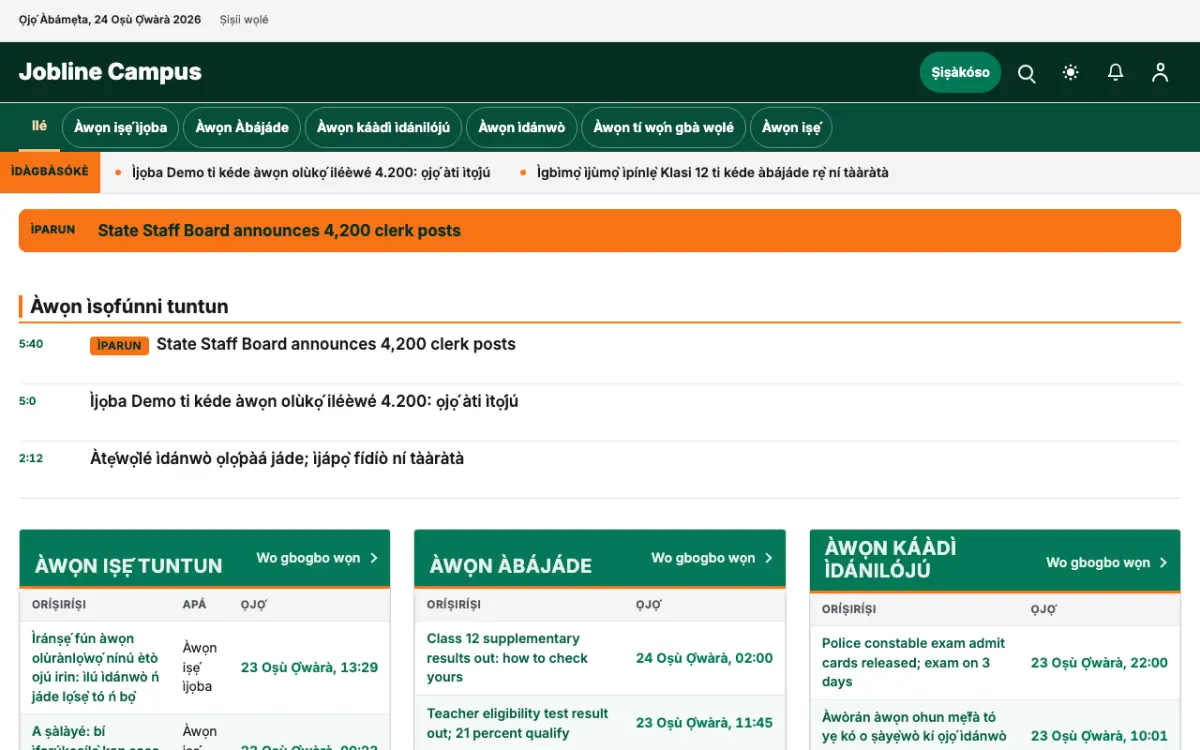
Task: Open the search icon in header
Action: pyautogui.click(x=1026, y=73)
